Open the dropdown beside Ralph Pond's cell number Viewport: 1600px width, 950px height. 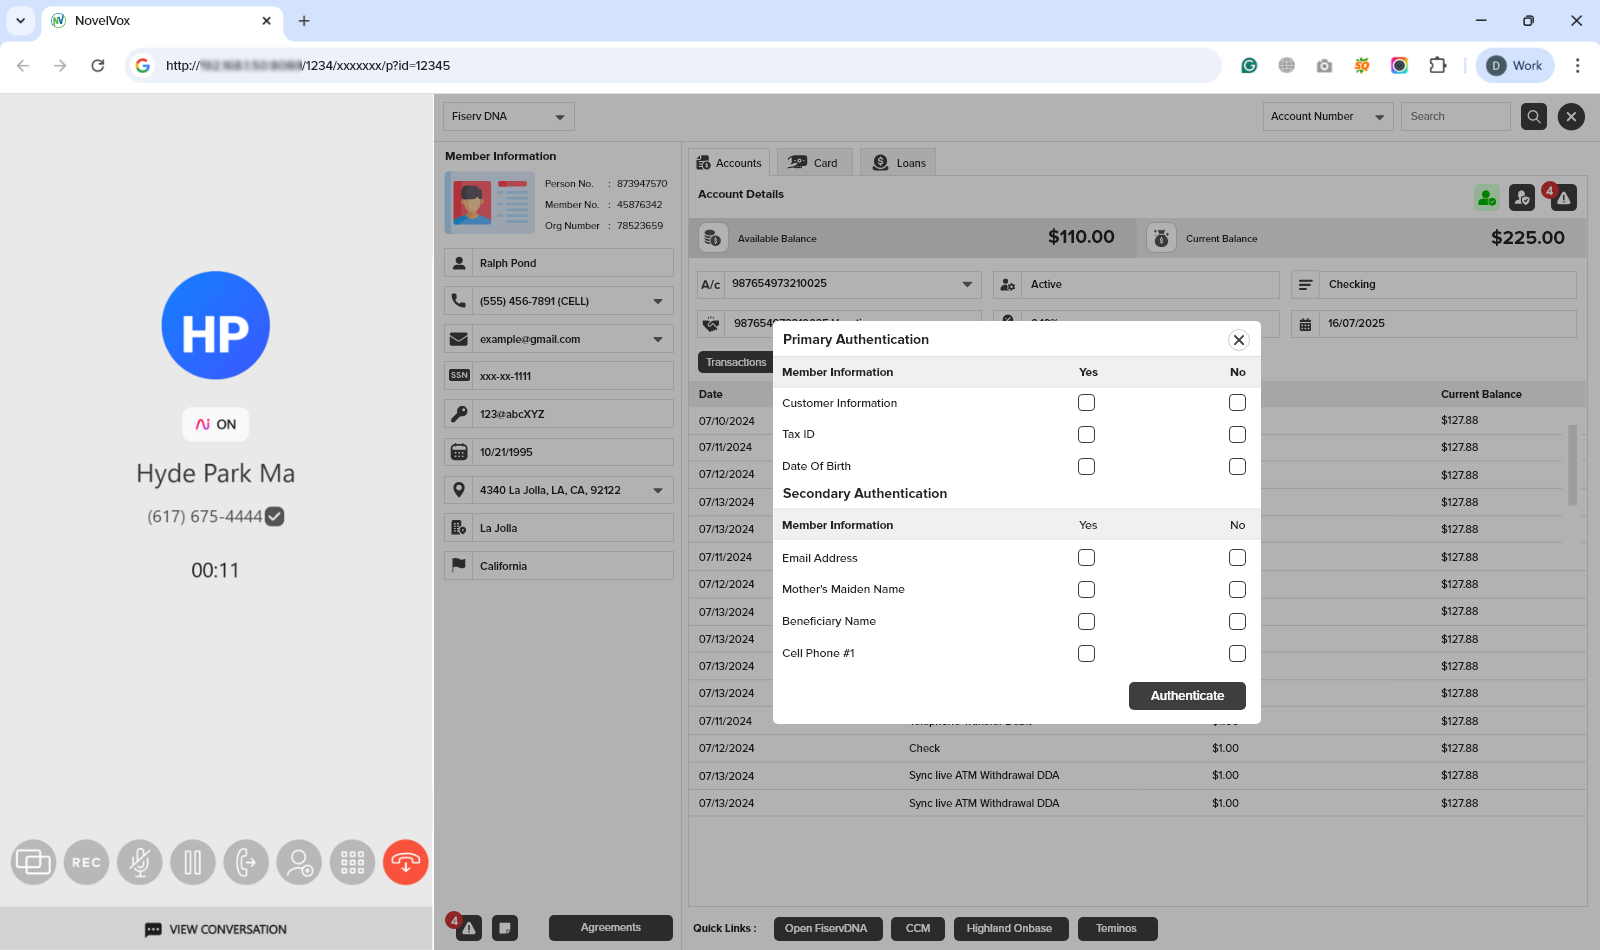coord(658,300)
